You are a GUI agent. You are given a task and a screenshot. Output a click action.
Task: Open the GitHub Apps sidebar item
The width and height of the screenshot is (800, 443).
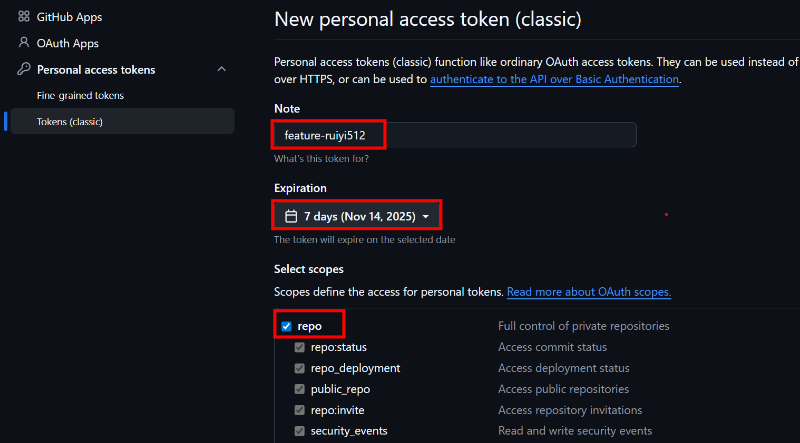(x=69, y=17)
